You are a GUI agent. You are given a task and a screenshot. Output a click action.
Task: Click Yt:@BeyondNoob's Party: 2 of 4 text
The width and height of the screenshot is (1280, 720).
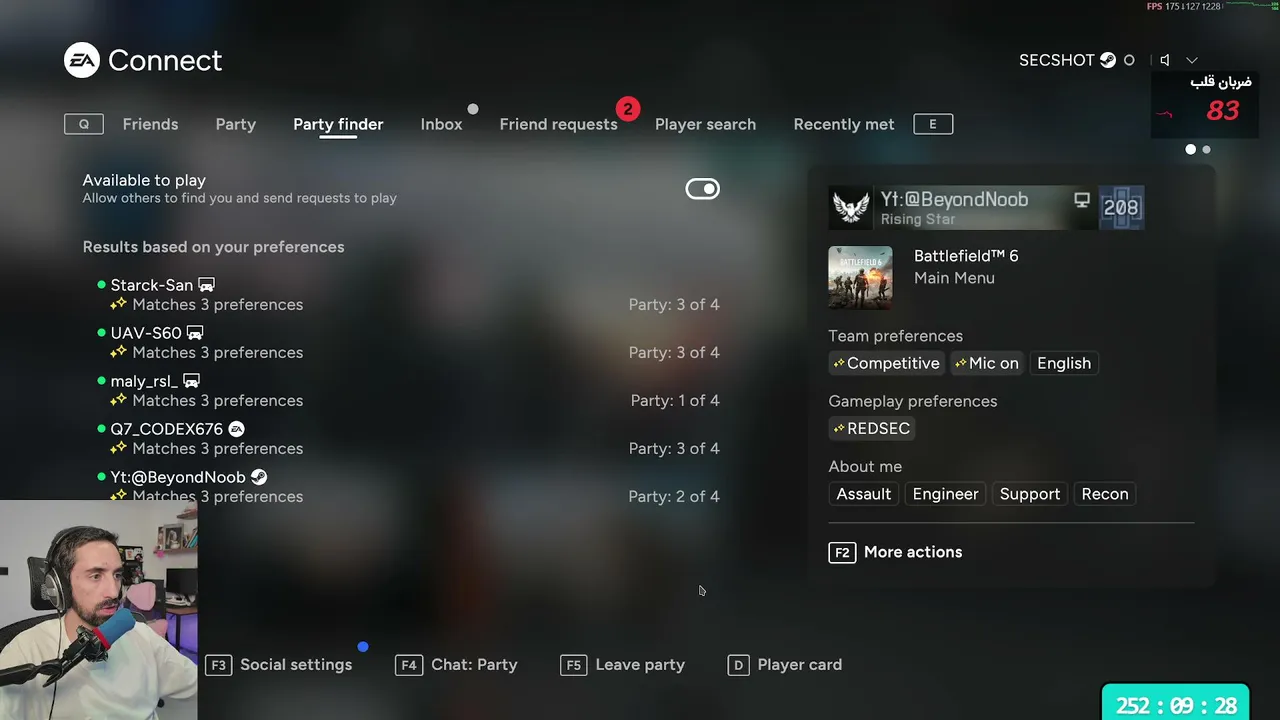pyautogui.click(x=674, y=496)
